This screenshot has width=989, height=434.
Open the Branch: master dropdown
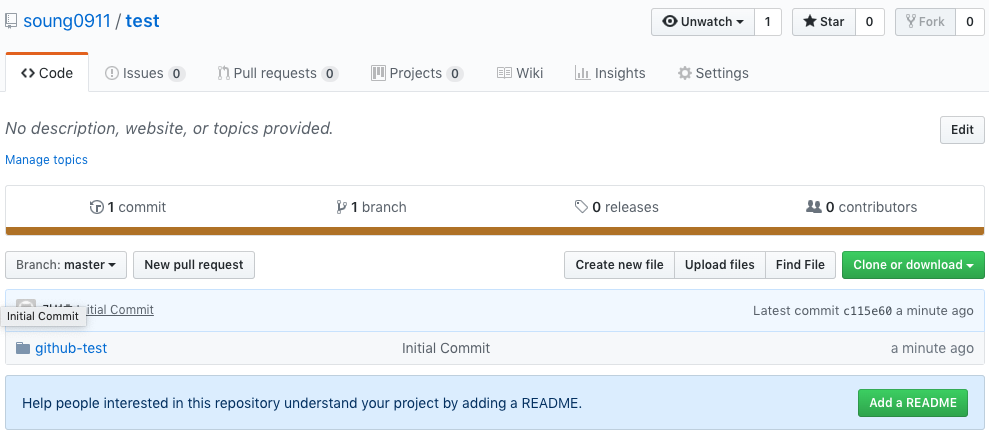66,265
